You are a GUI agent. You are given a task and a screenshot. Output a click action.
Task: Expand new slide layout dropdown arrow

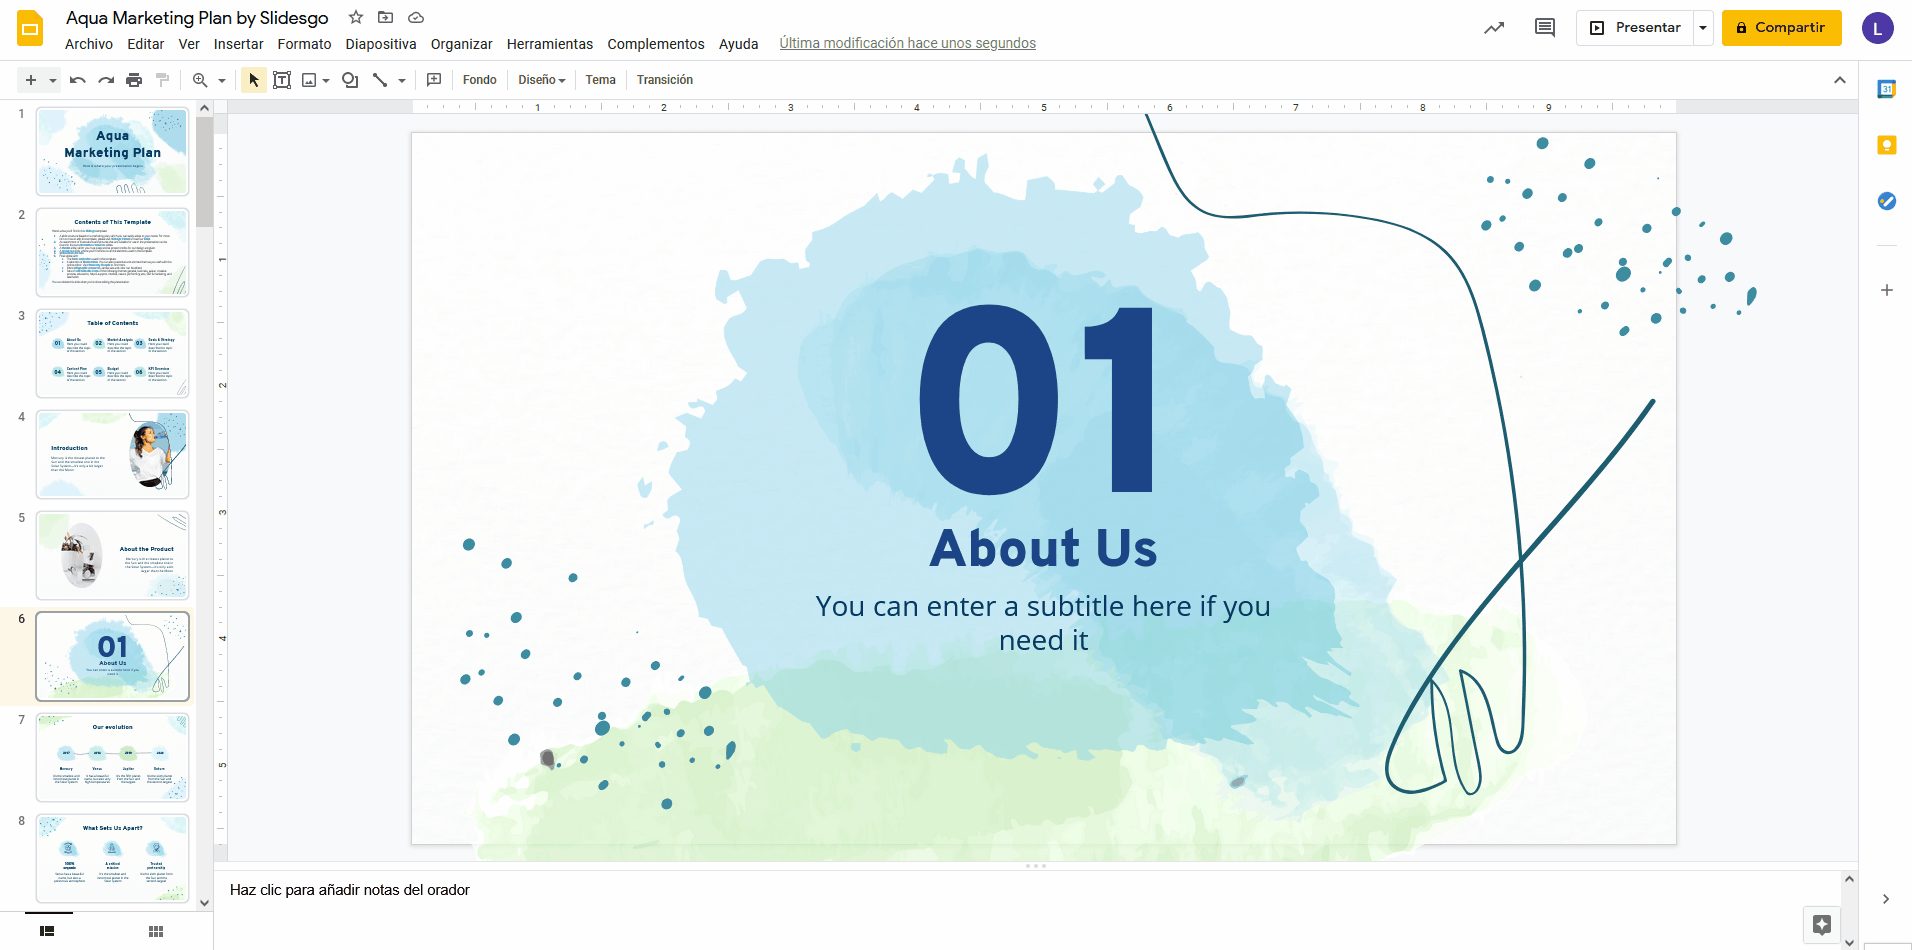pyautogui.click(x=53, y=80)
